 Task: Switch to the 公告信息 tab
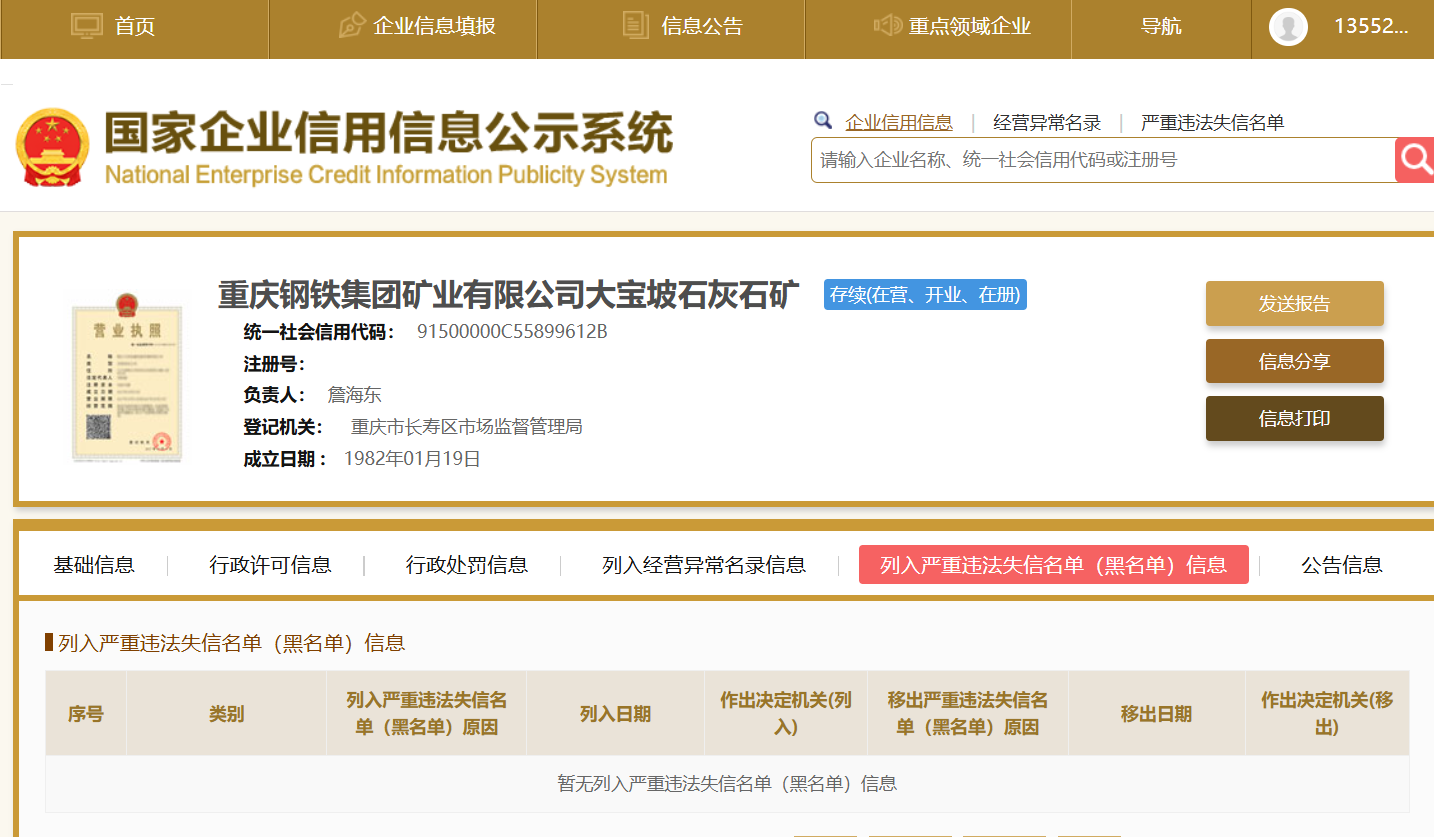(x=1342, y=565)
